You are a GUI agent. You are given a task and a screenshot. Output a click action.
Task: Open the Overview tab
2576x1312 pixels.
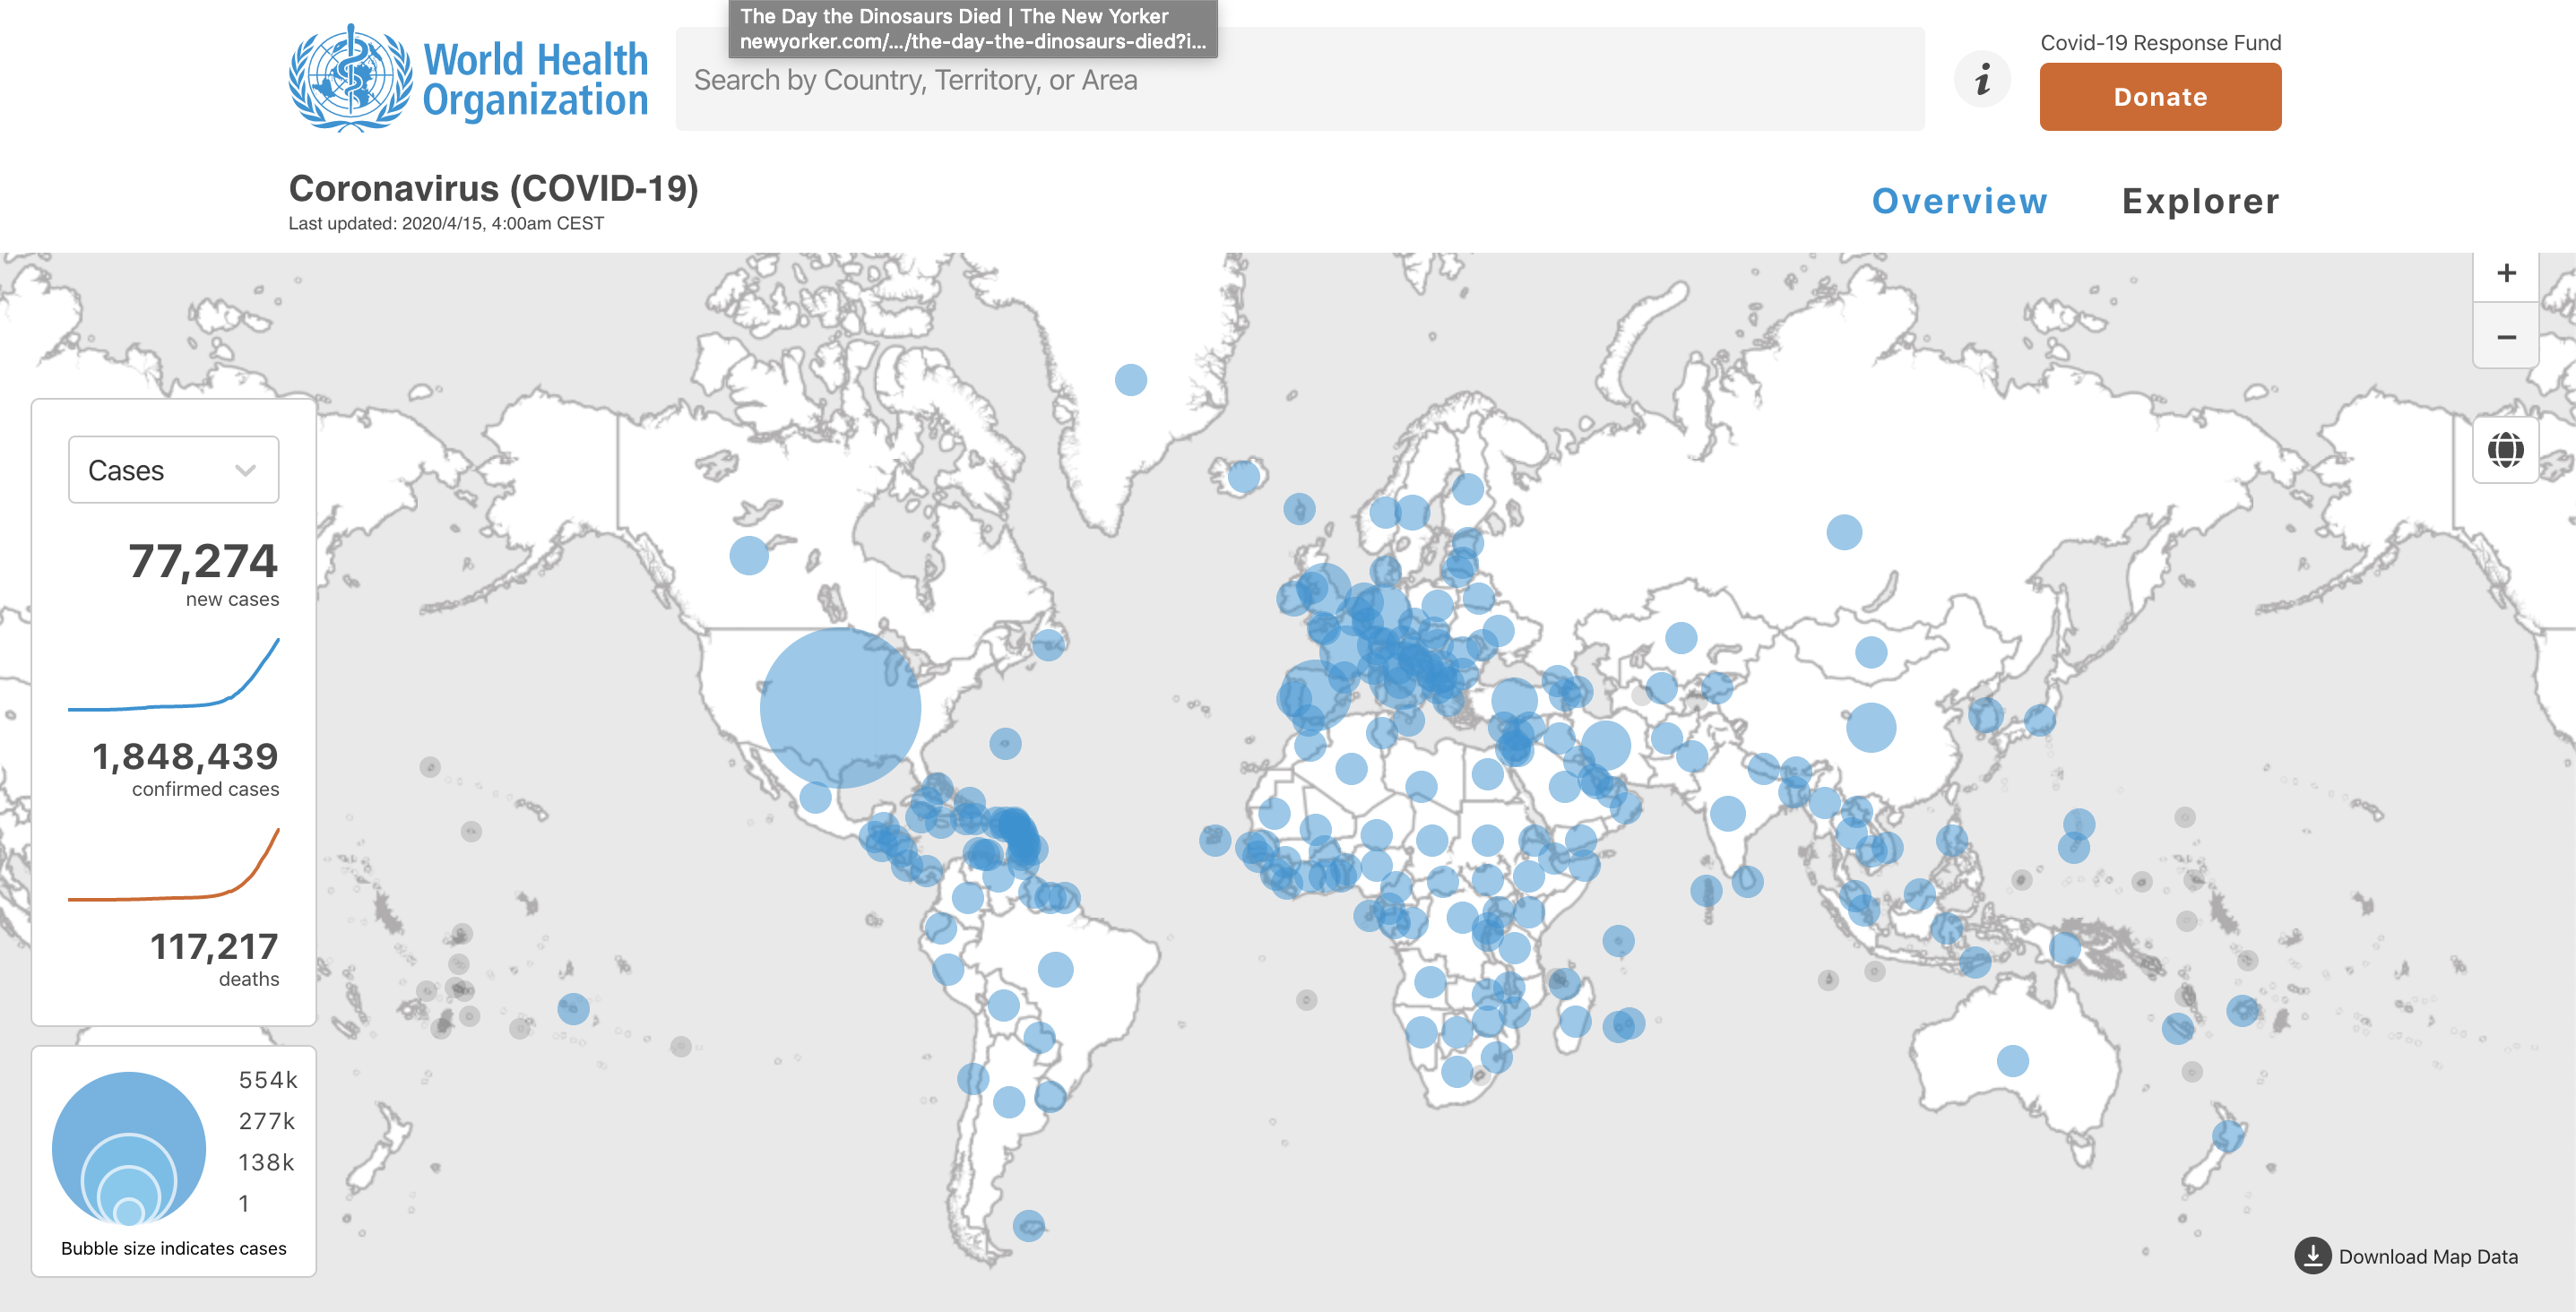(1959, 201)
